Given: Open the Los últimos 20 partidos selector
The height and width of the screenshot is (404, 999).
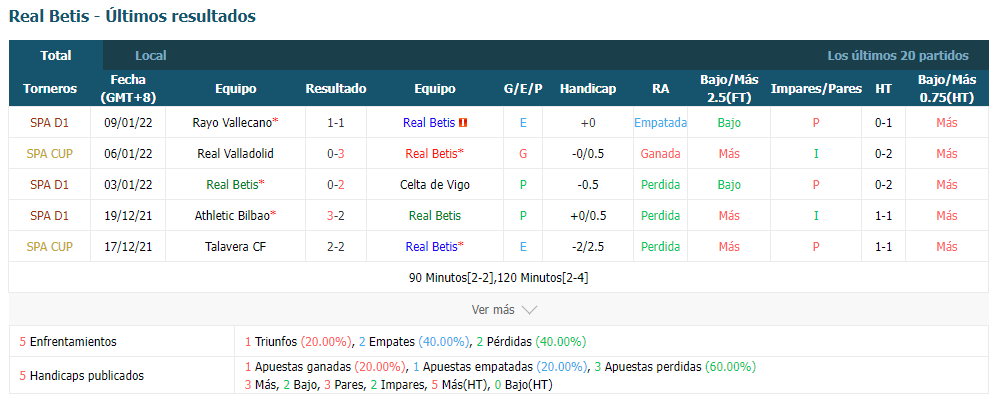Looking at the screenshot, I should pyautogui.click(x=898, y=55).
